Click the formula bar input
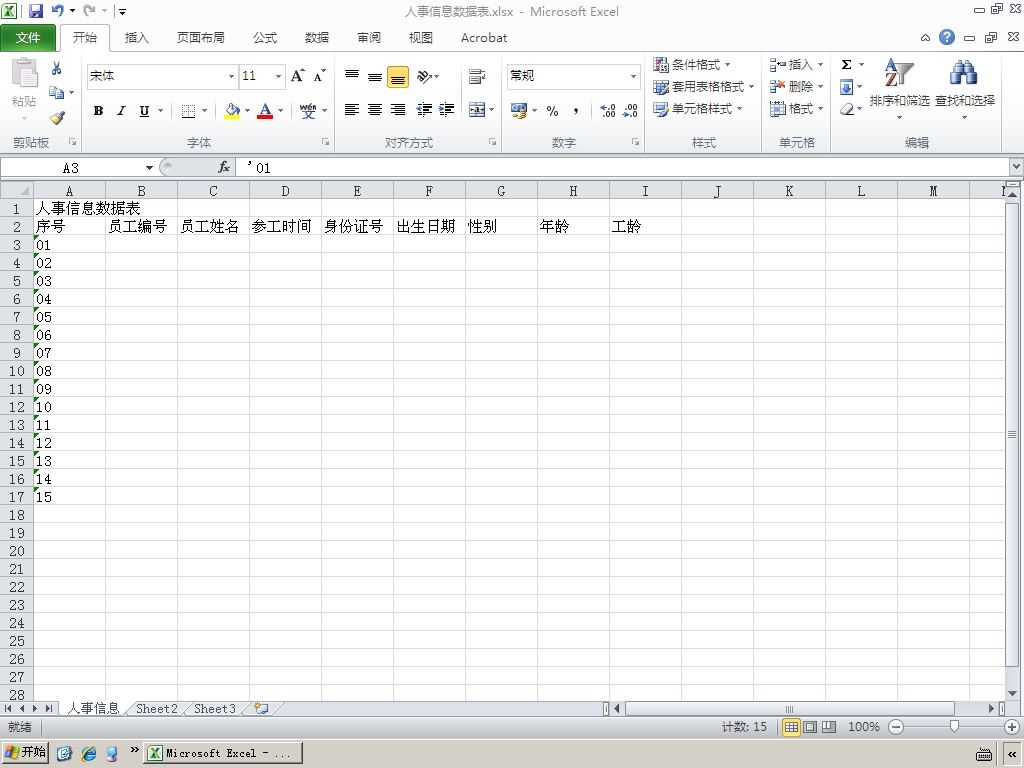Image resolution: width=1024 pixels, height=768 pixels. coord(623,168)
